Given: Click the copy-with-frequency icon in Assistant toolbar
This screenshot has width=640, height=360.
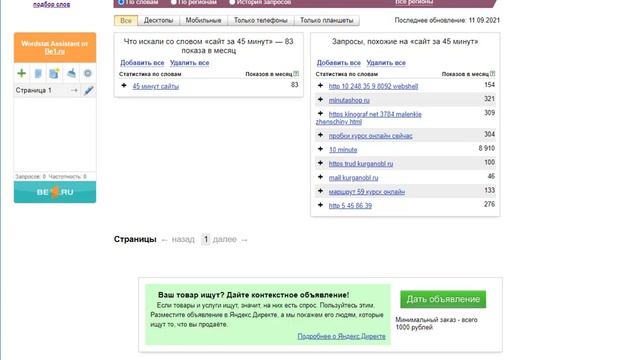Looking at the screenshot, I should 54,73.
